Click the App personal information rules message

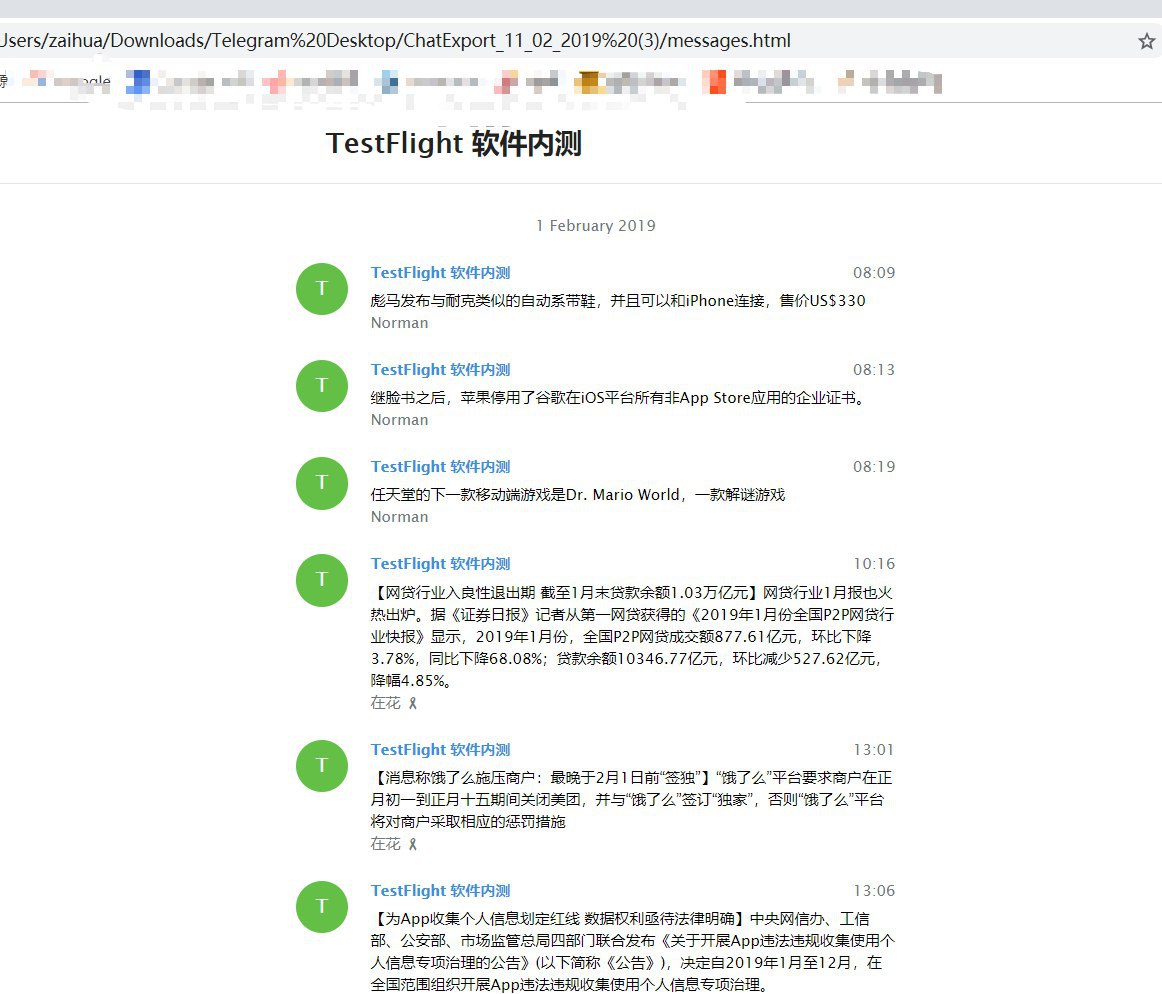pos(632,952)
